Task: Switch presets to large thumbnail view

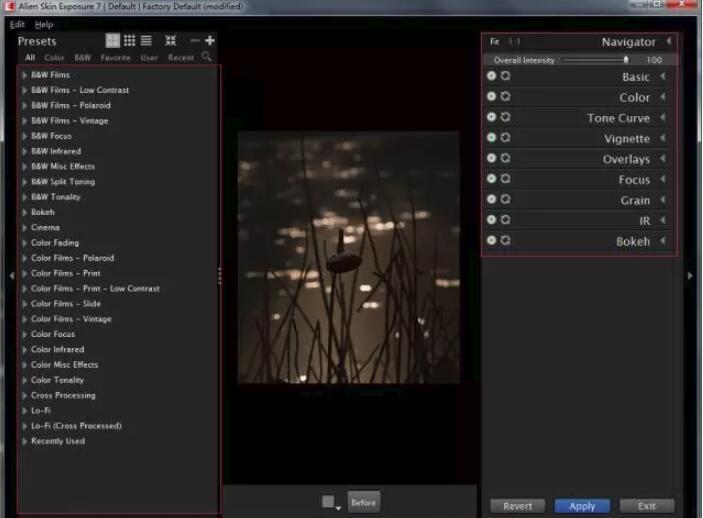Action: (113, 41)
